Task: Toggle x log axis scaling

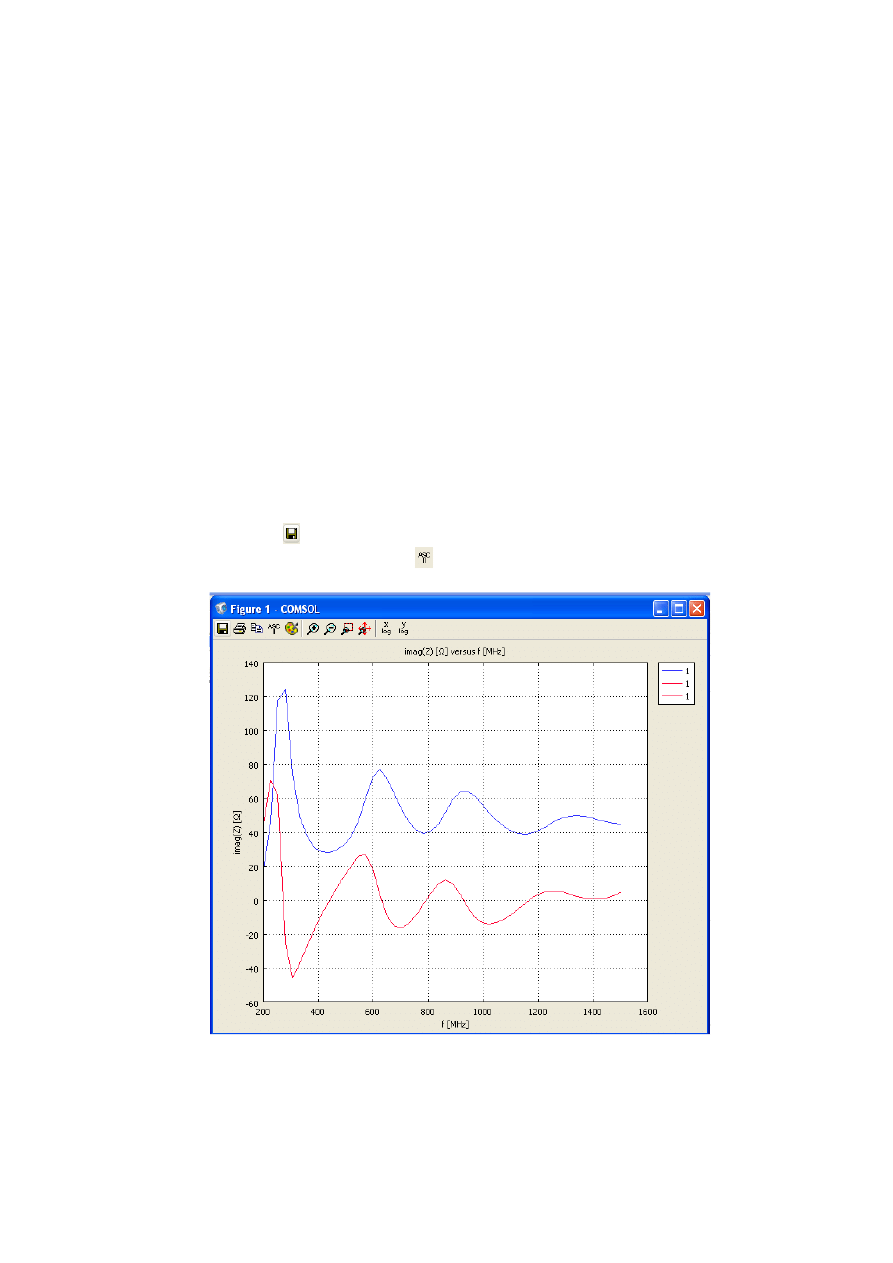Action: tap(387, 629)
